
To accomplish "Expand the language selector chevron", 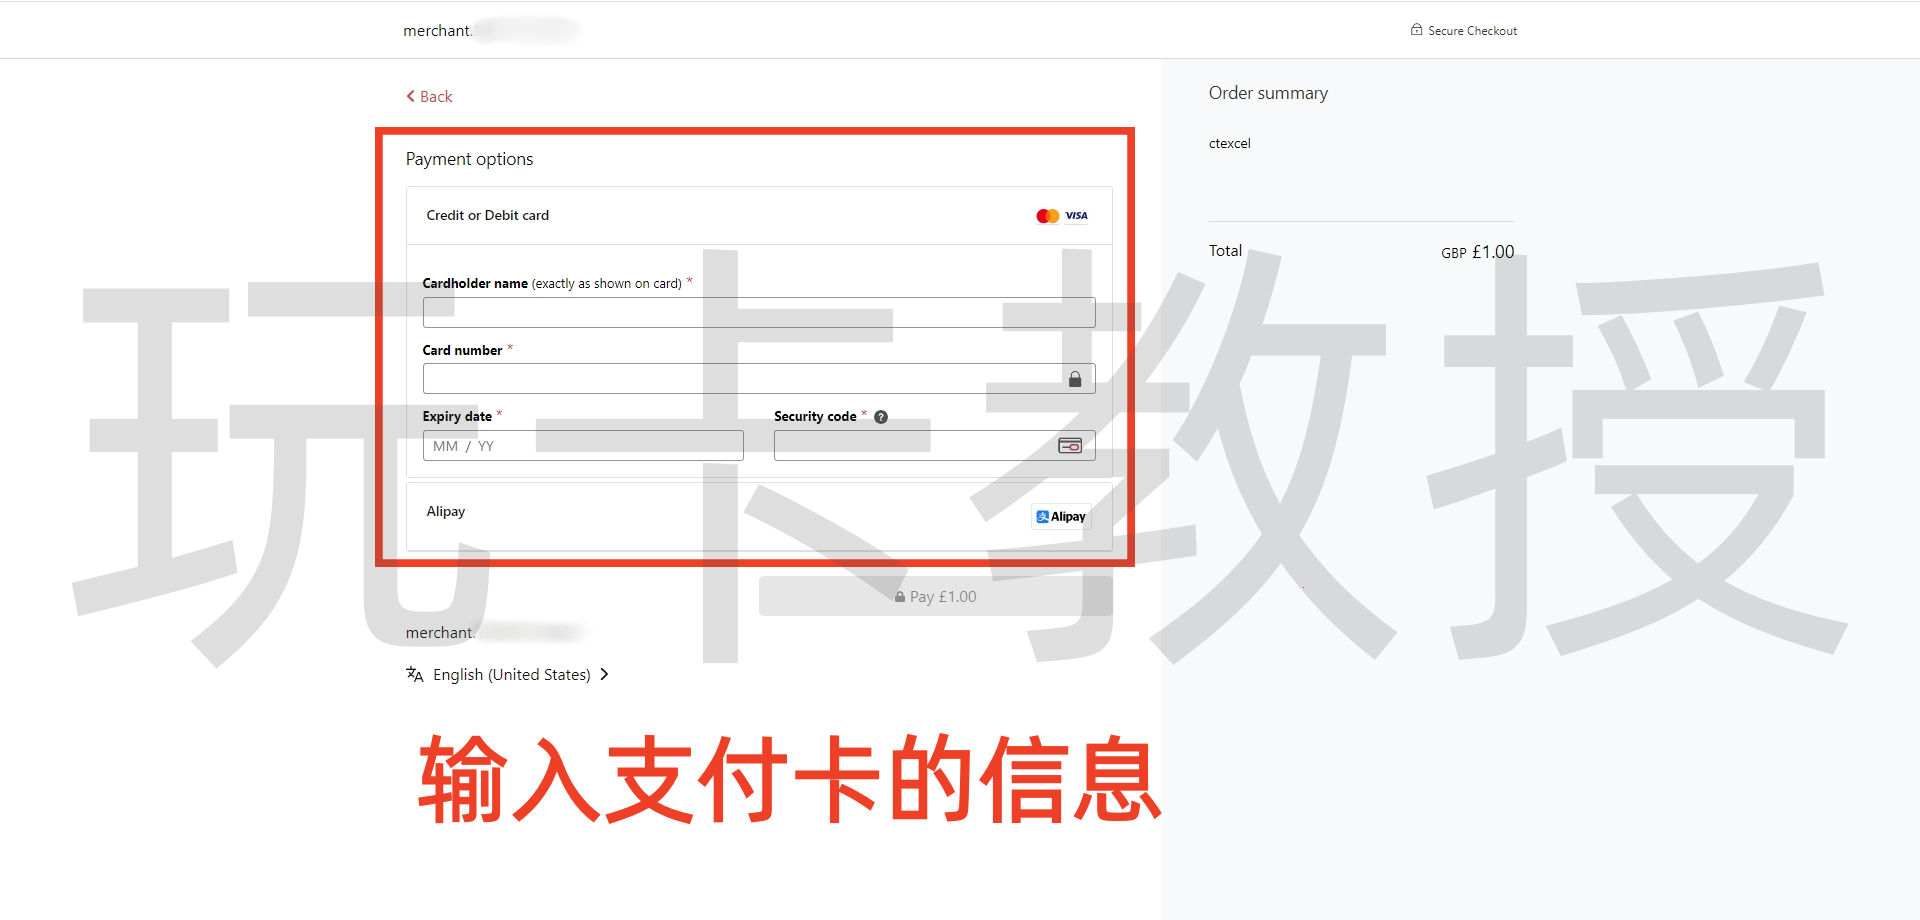I will [604, 674].
